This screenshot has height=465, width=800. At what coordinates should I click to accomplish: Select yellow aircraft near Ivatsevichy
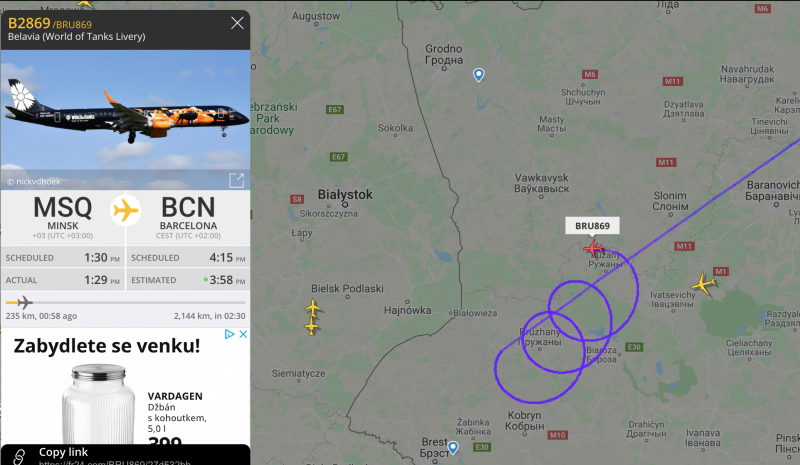(x=704, y=284)
